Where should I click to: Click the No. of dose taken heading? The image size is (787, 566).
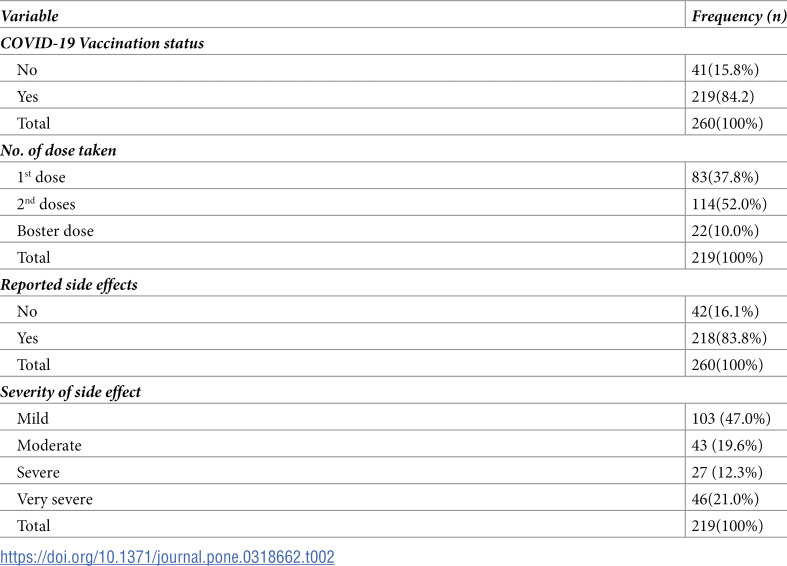coord(58,151)
